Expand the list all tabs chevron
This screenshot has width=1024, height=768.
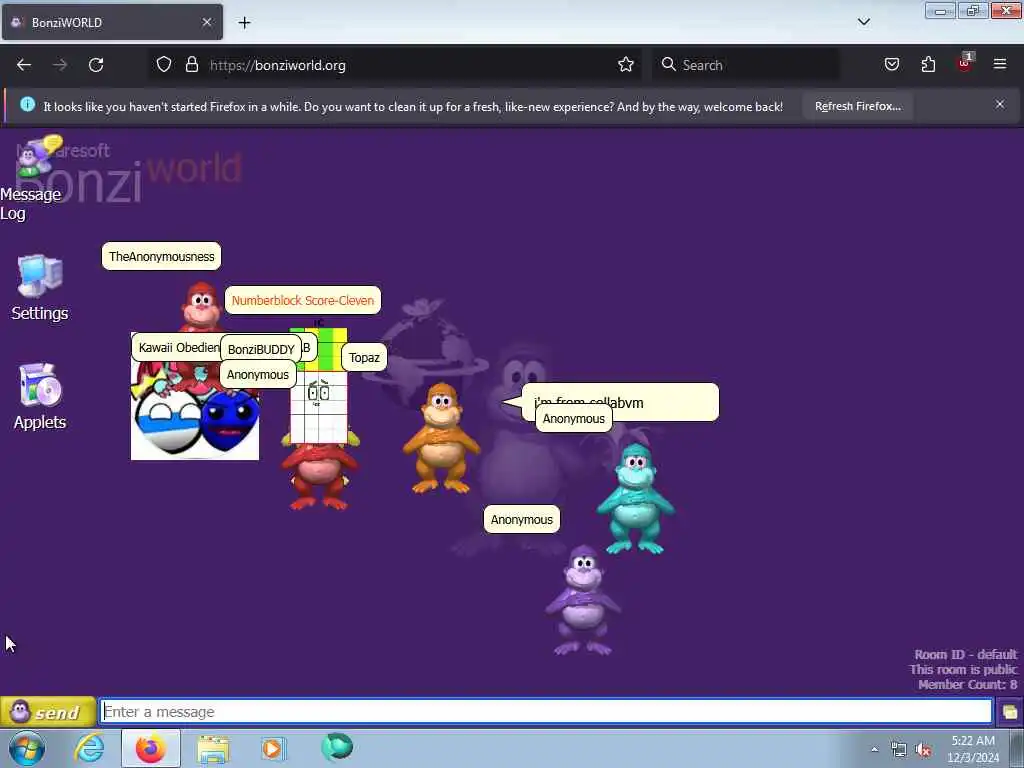coord(863,22)
